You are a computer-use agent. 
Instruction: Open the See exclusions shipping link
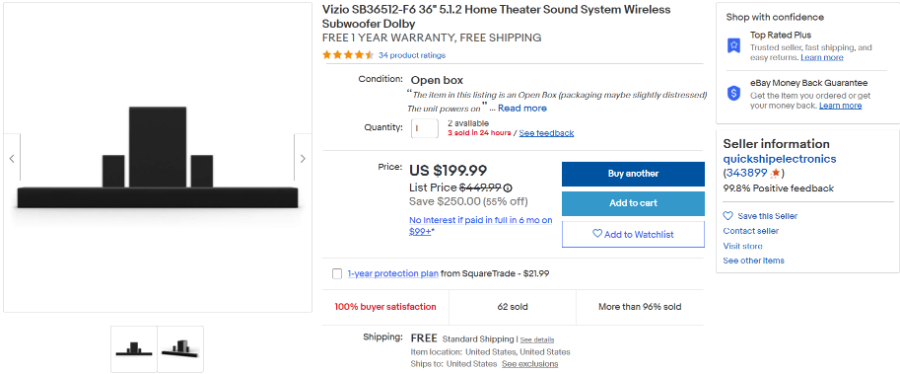[x=530, y=364]
